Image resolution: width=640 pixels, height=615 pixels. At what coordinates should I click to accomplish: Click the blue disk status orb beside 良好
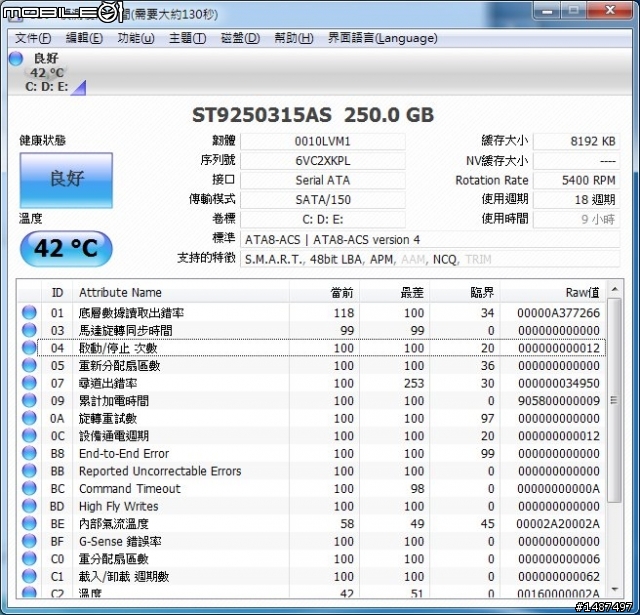(x=16, y=58)
